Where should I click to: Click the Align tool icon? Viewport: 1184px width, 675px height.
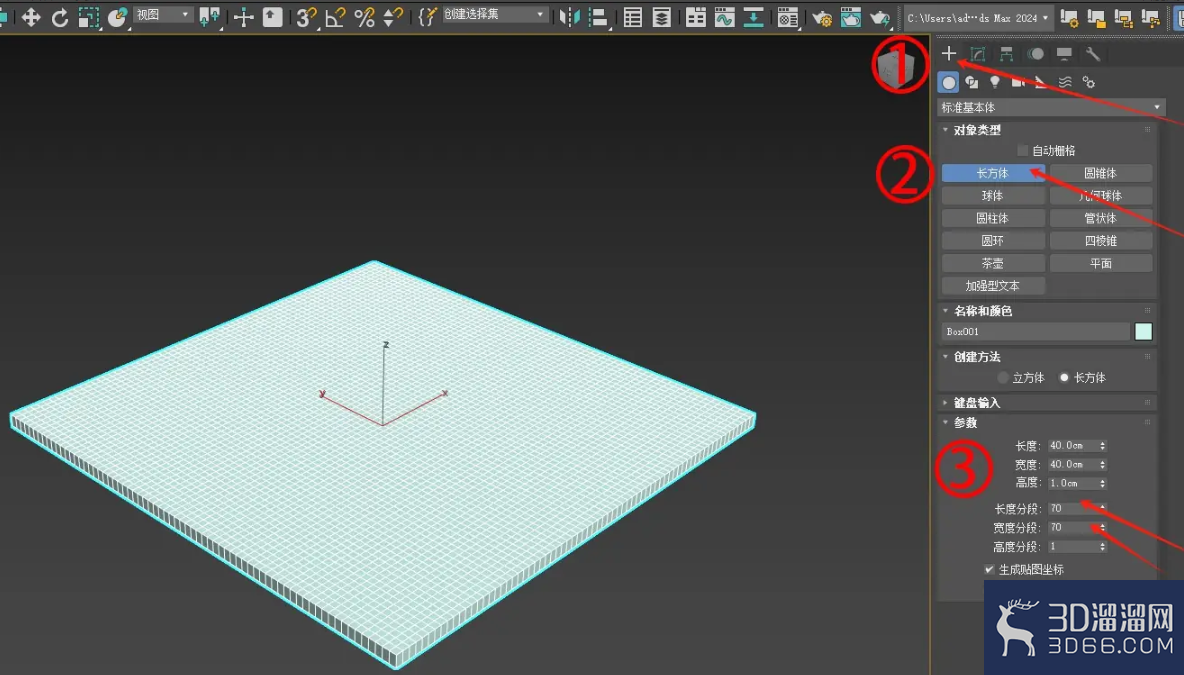point(599,17)
